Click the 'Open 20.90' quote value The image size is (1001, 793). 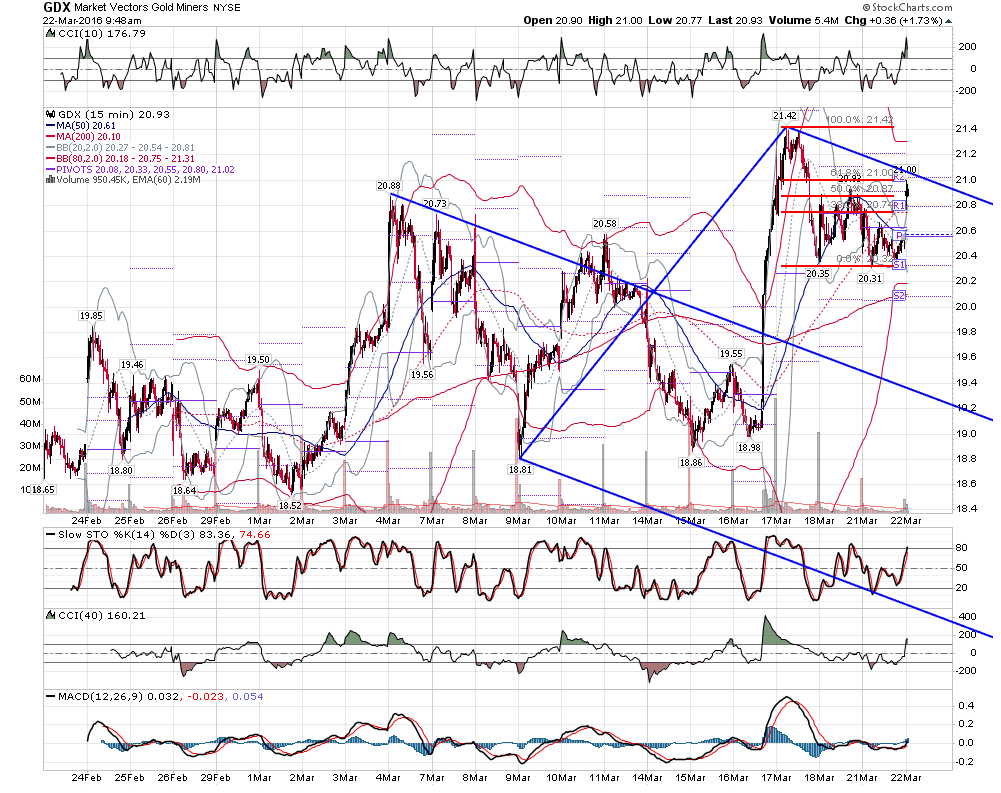click(x=553, y=20)
